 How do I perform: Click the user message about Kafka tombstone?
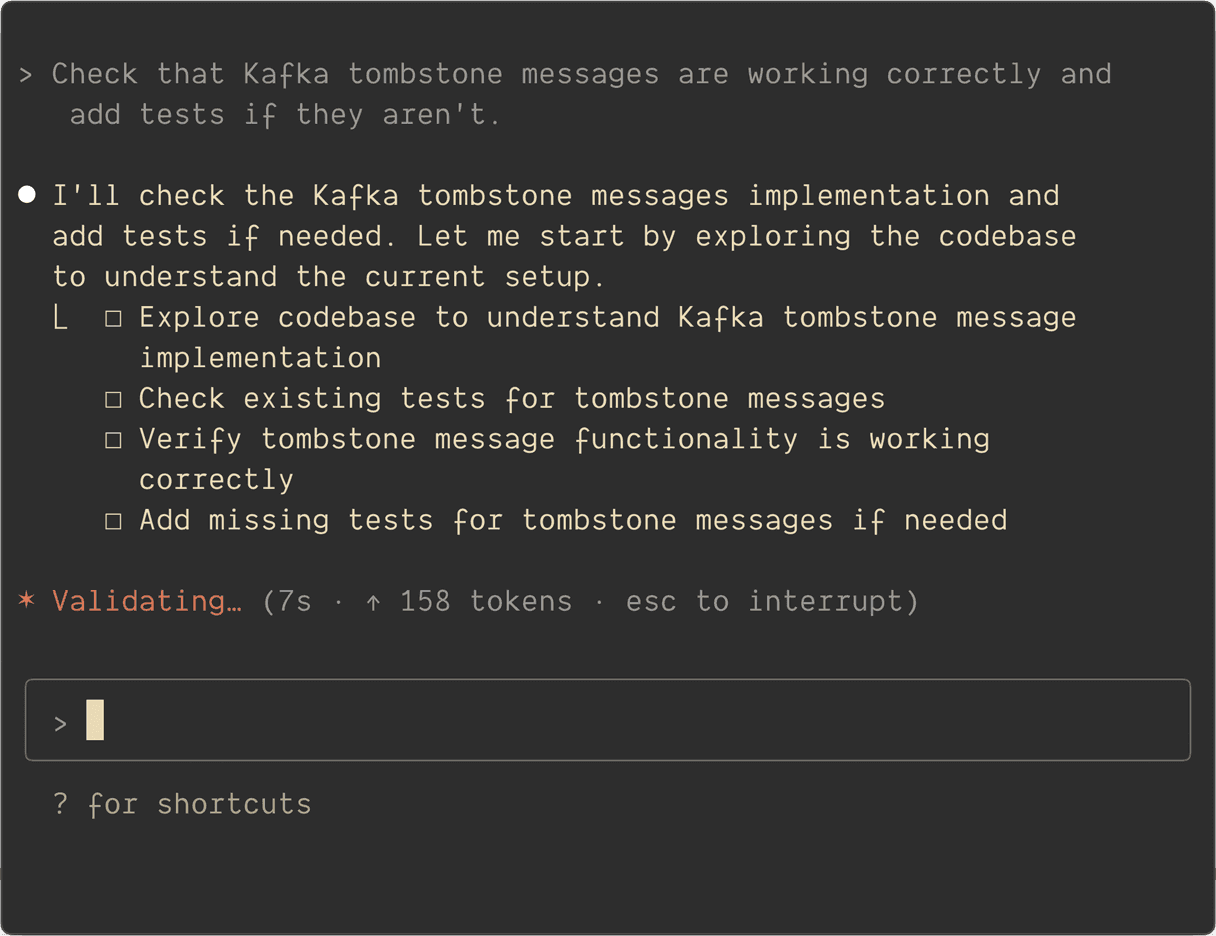tap(580, 94)
